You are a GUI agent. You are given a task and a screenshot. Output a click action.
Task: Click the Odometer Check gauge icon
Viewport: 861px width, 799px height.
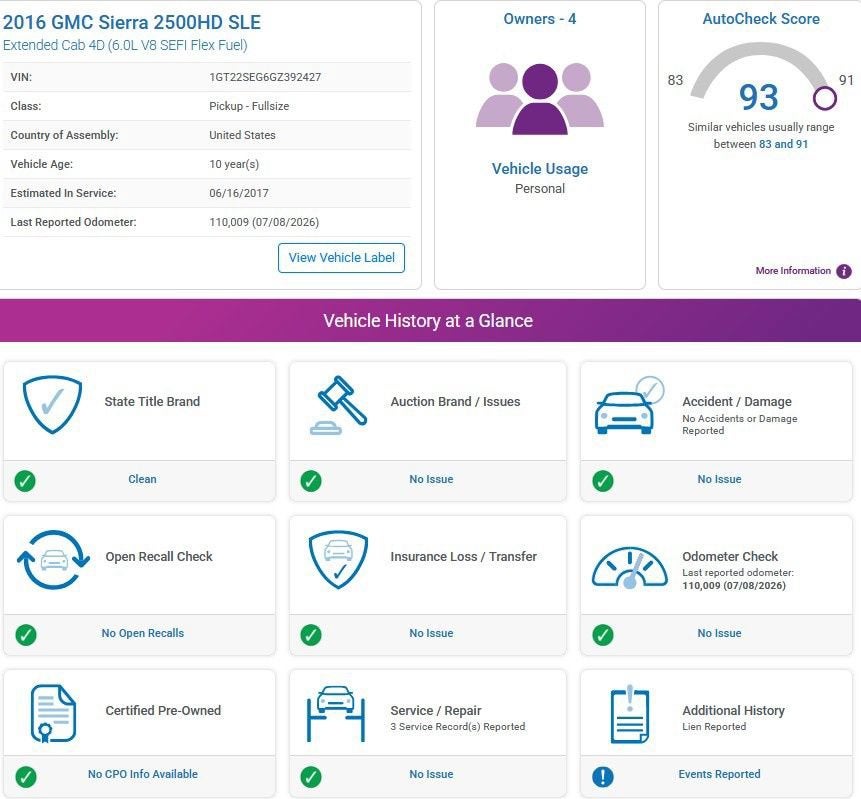629,567
